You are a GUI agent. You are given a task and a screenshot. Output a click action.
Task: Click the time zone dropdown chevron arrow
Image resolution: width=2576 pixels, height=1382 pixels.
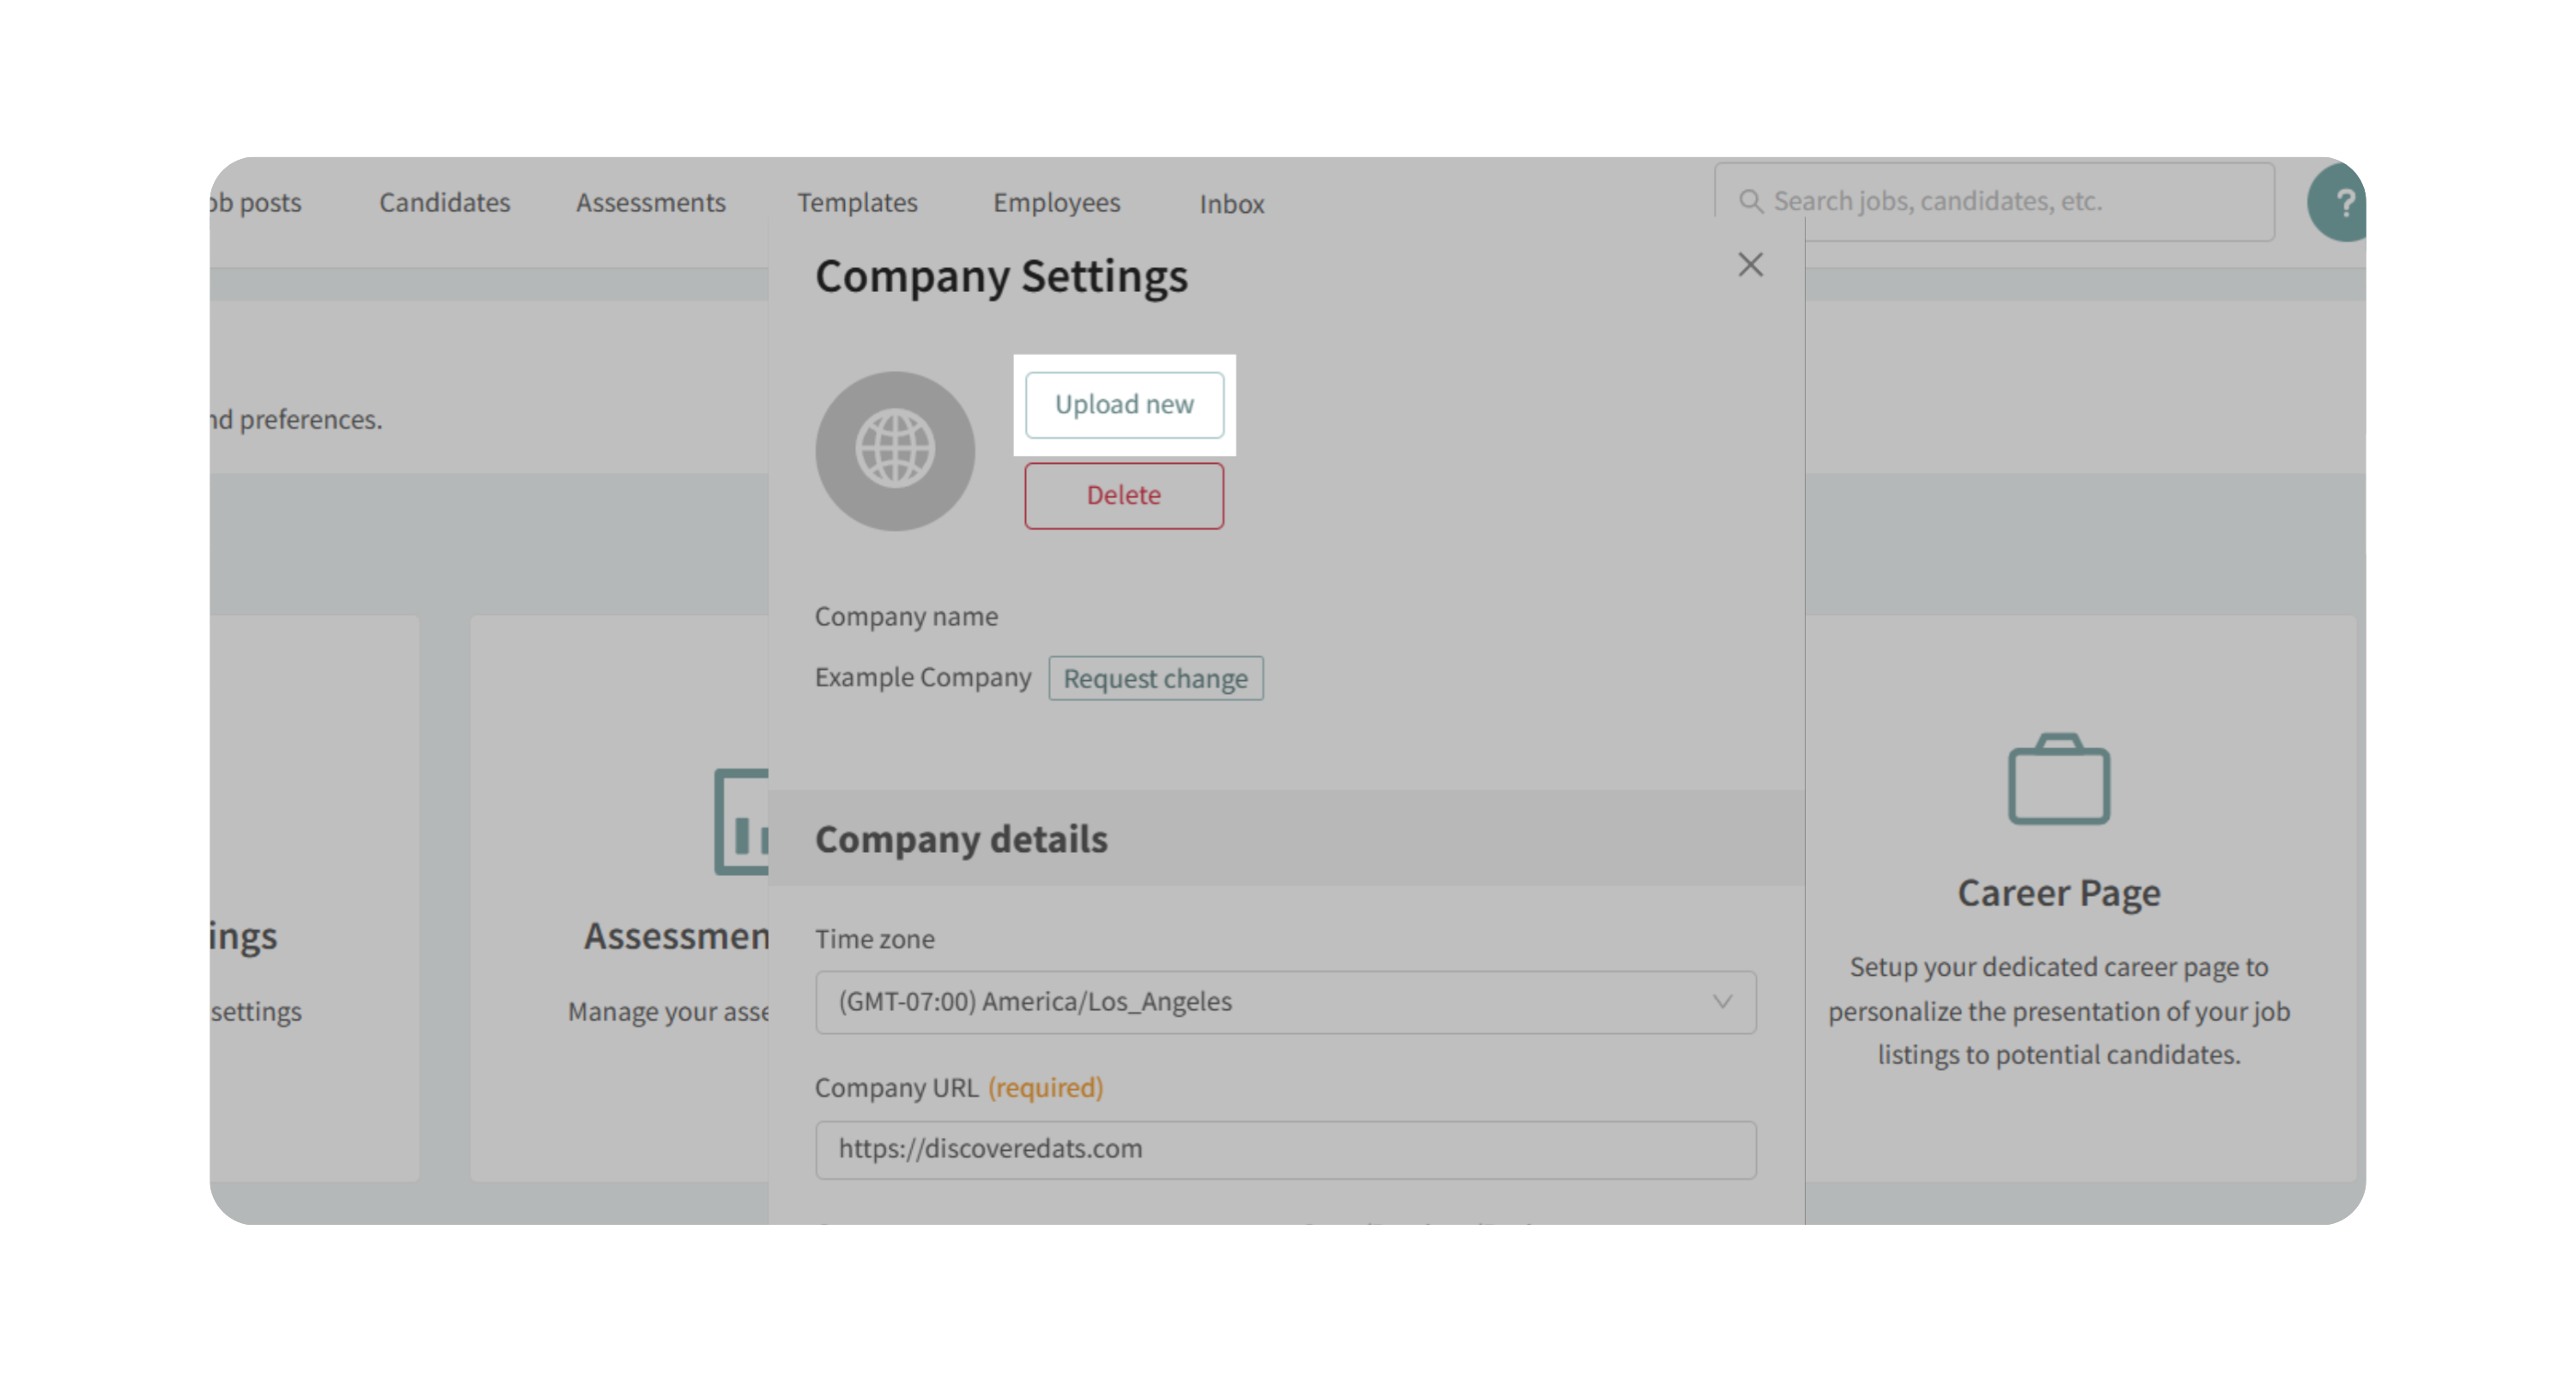click(x=1721, y=1002)
